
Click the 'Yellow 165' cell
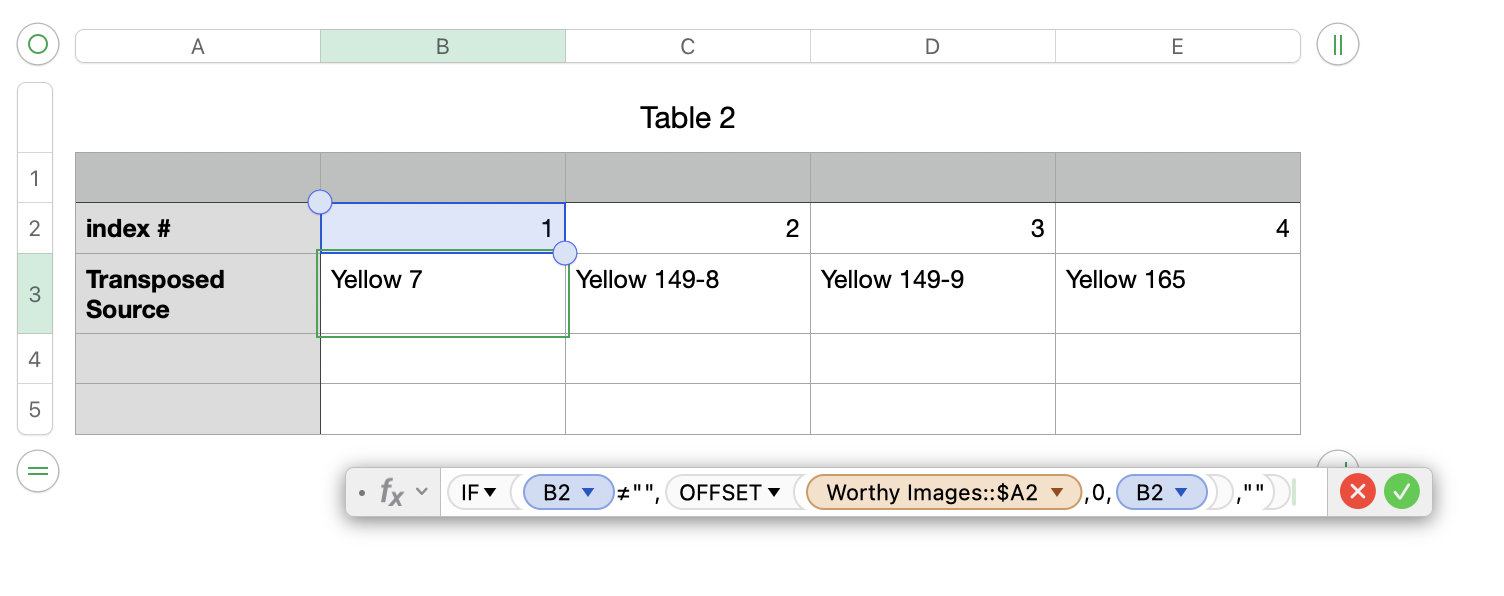pos(1177,293)
